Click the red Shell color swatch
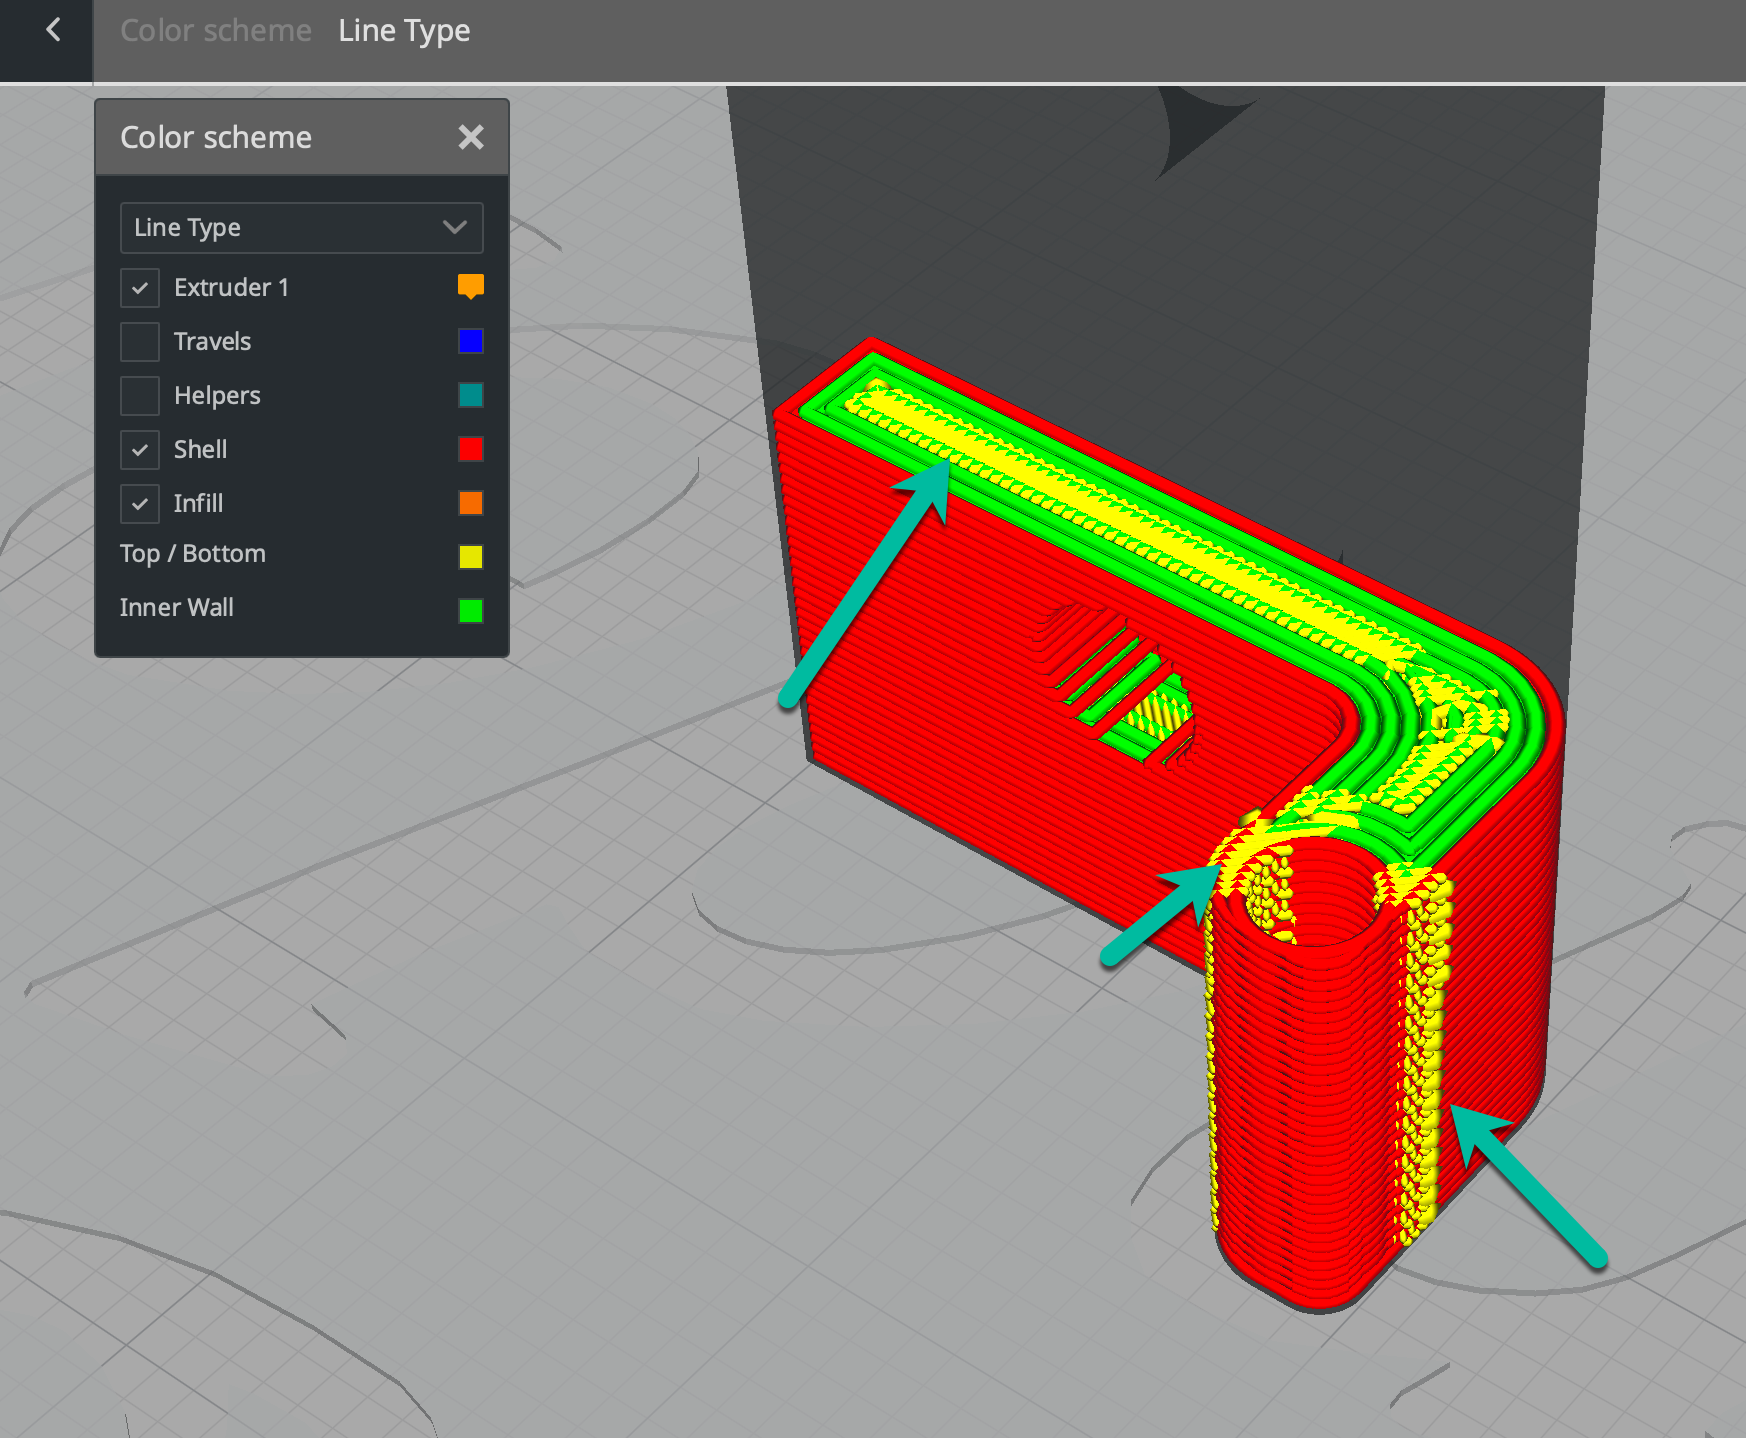Viewport: 1746px width, 1438px height. click(x=471, y=449)
